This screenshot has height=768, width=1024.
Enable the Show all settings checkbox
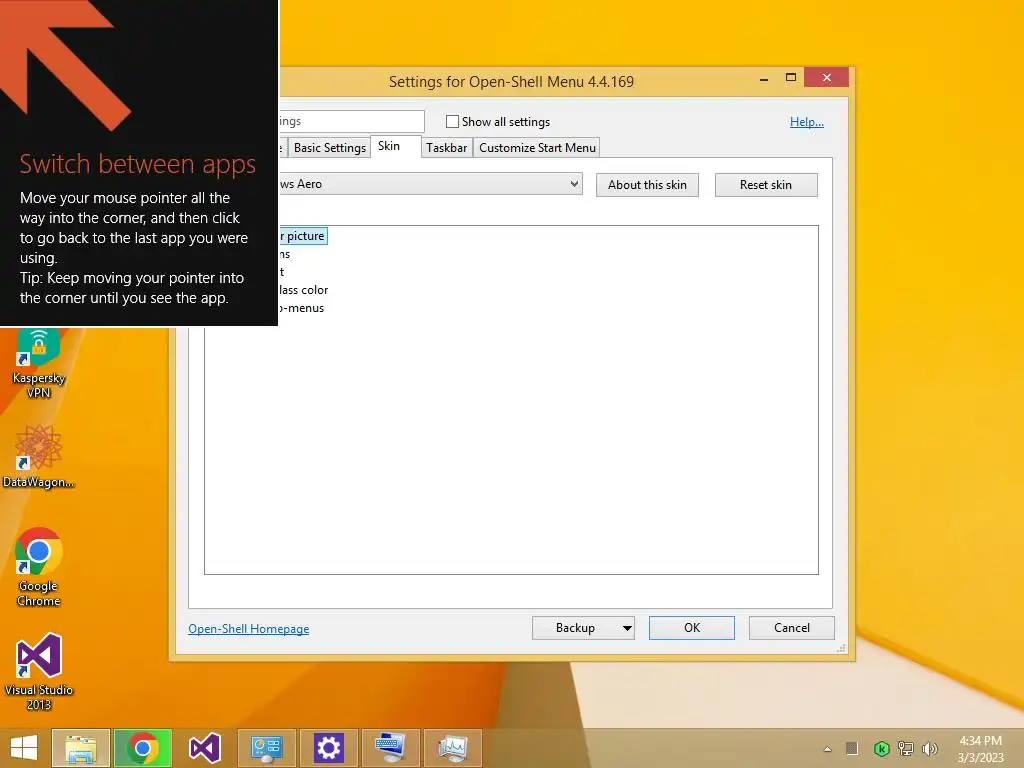point(452,121)
